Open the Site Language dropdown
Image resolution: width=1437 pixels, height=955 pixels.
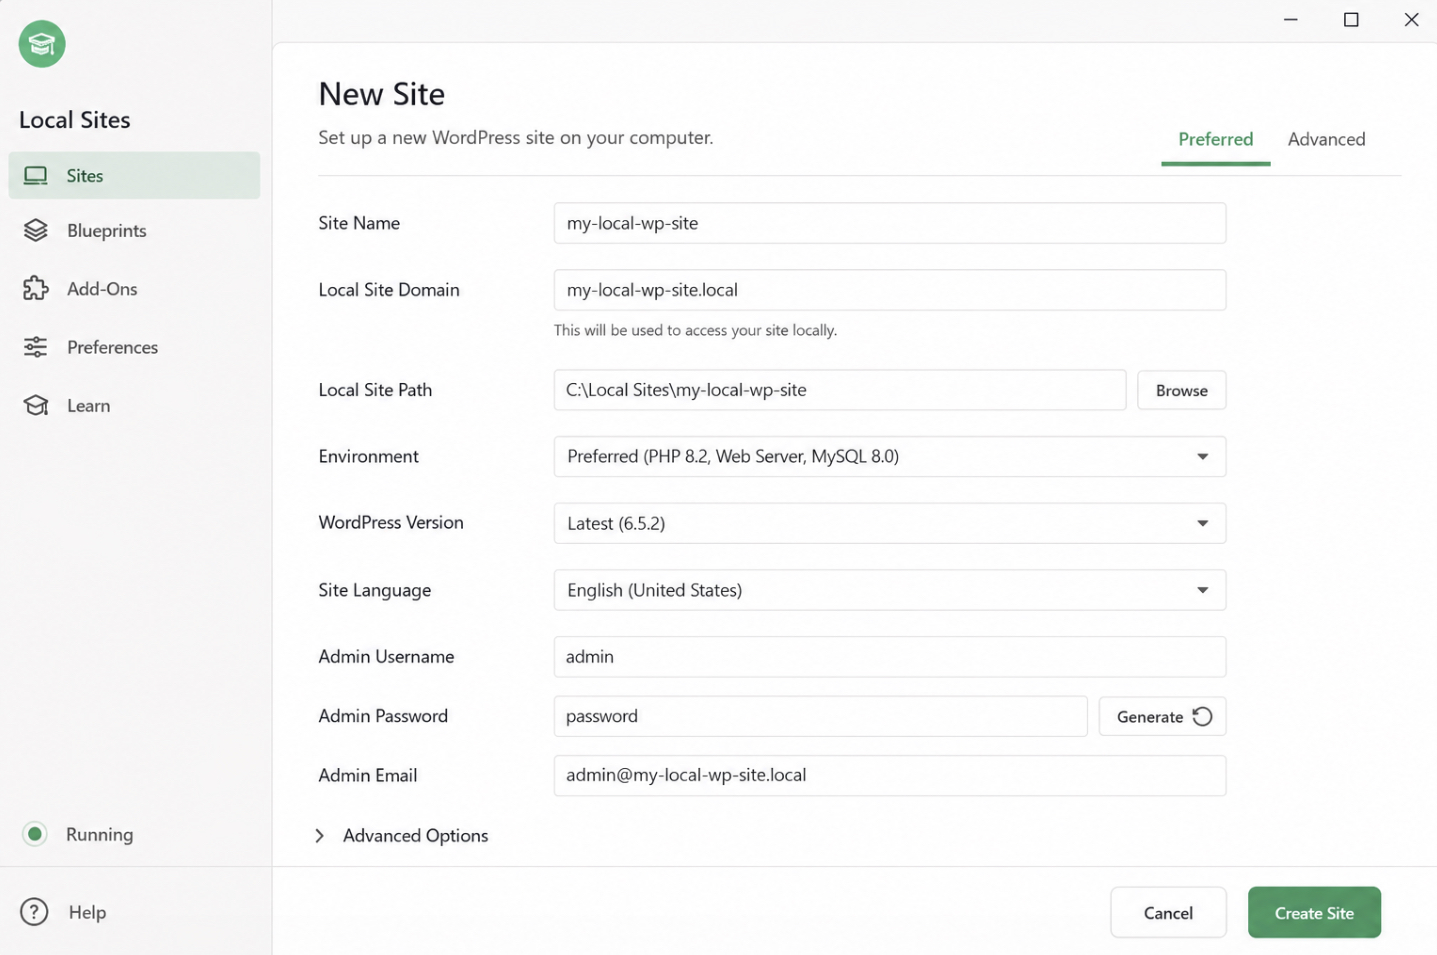click(890, 590)
